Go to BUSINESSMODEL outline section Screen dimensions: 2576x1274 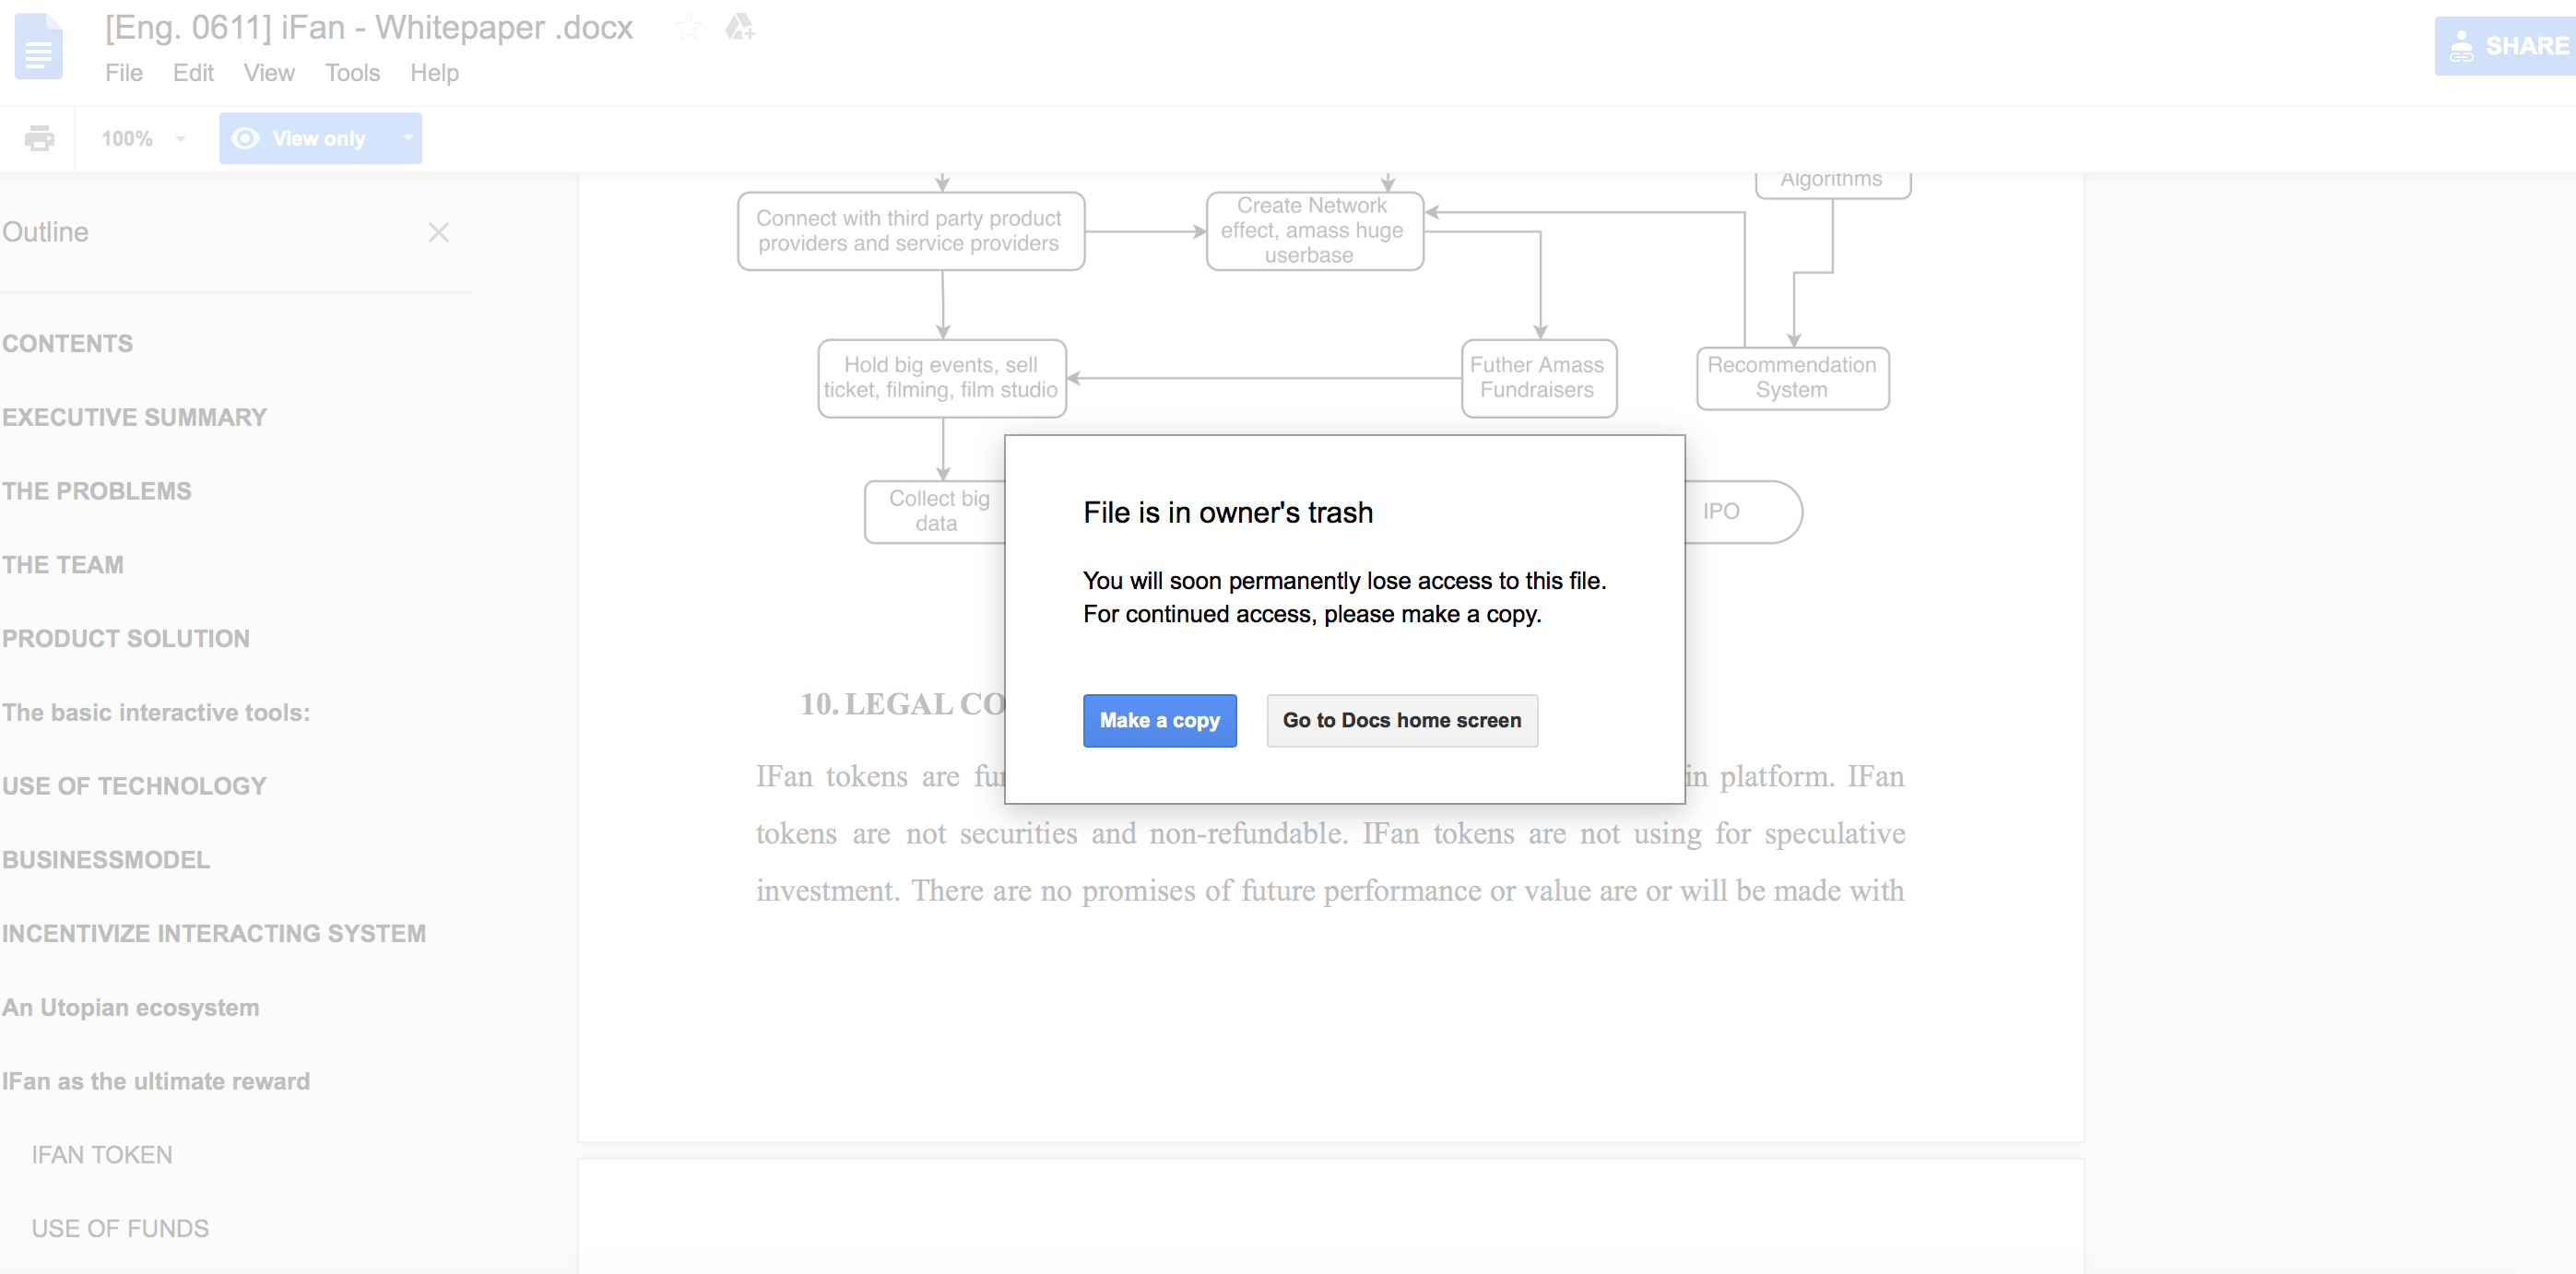(106, 860)
